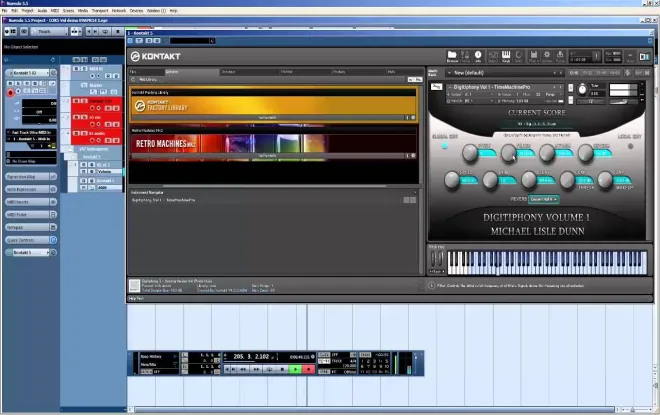The image size is (660, 415).
Task: Toggle Cycle in the transport panel
Action: 269,369
